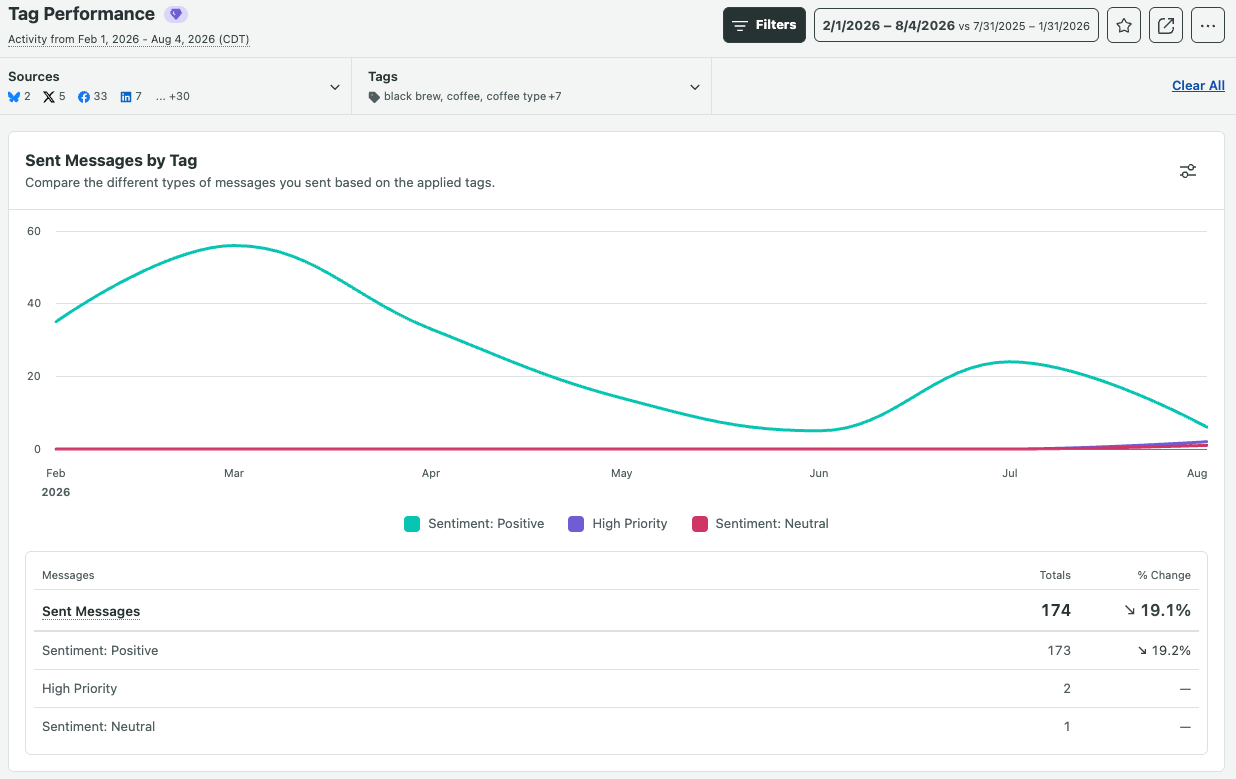Click the premium diamond badge icon
Image resolution: width=1236 pixels, height=779 pixels.
pos(176,15)
